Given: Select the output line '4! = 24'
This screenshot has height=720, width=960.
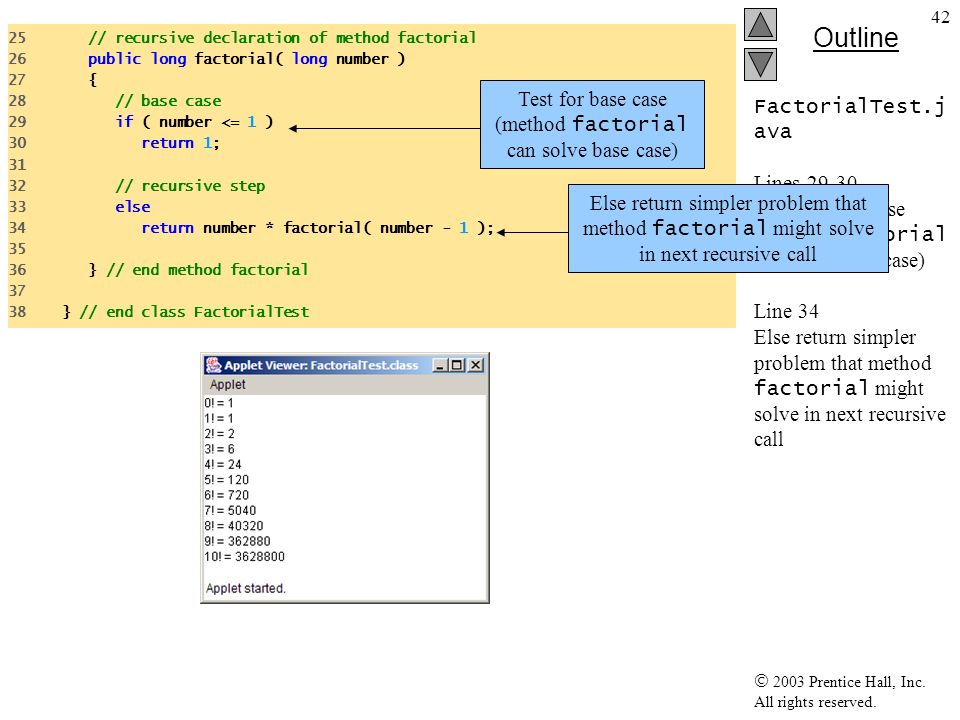Looking at the screenshot, I should click(223, 464).
